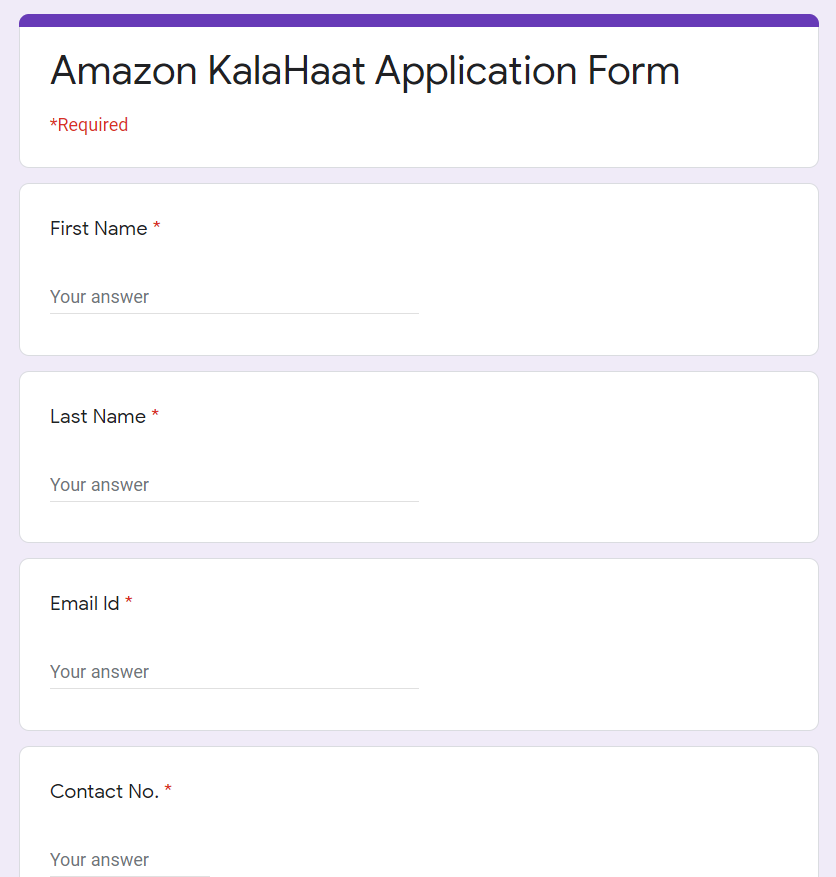Click the word Amazon in the title
This screenshot has height=877, width=836.
(x=122, y=72)
